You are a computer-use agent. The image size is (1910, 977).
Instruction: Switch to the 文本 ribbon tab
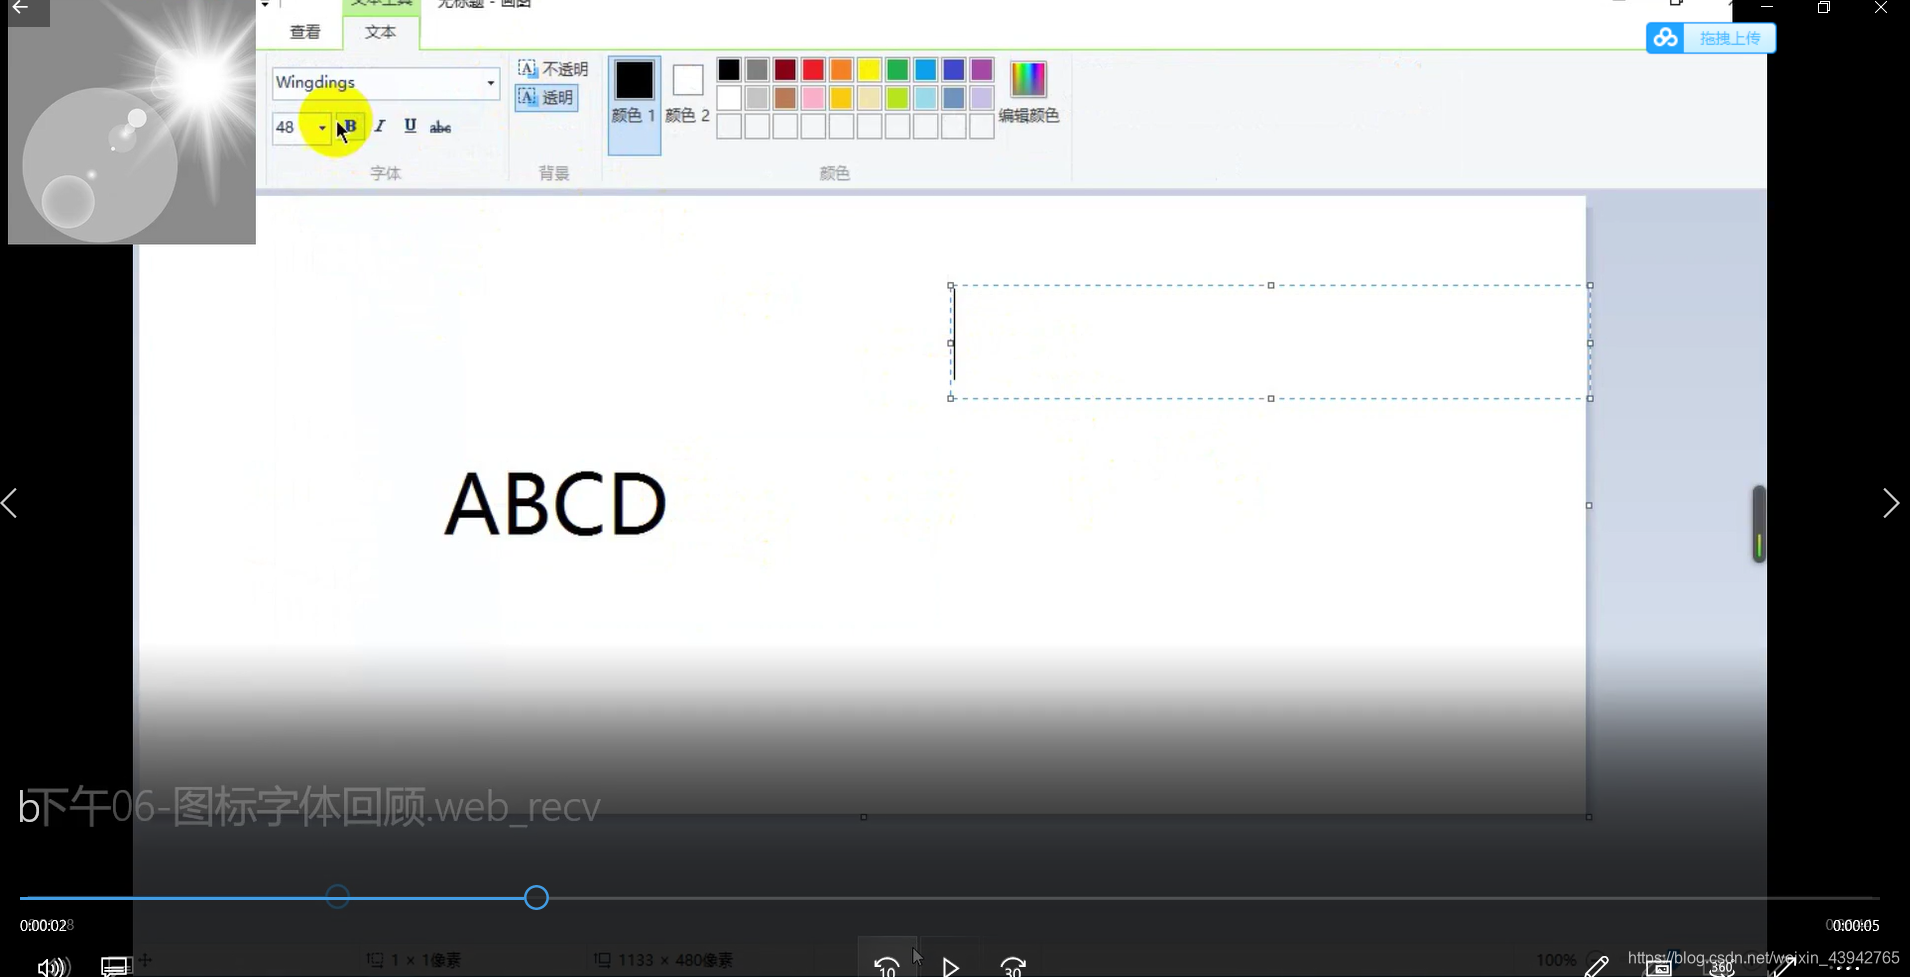pos(380,32)
